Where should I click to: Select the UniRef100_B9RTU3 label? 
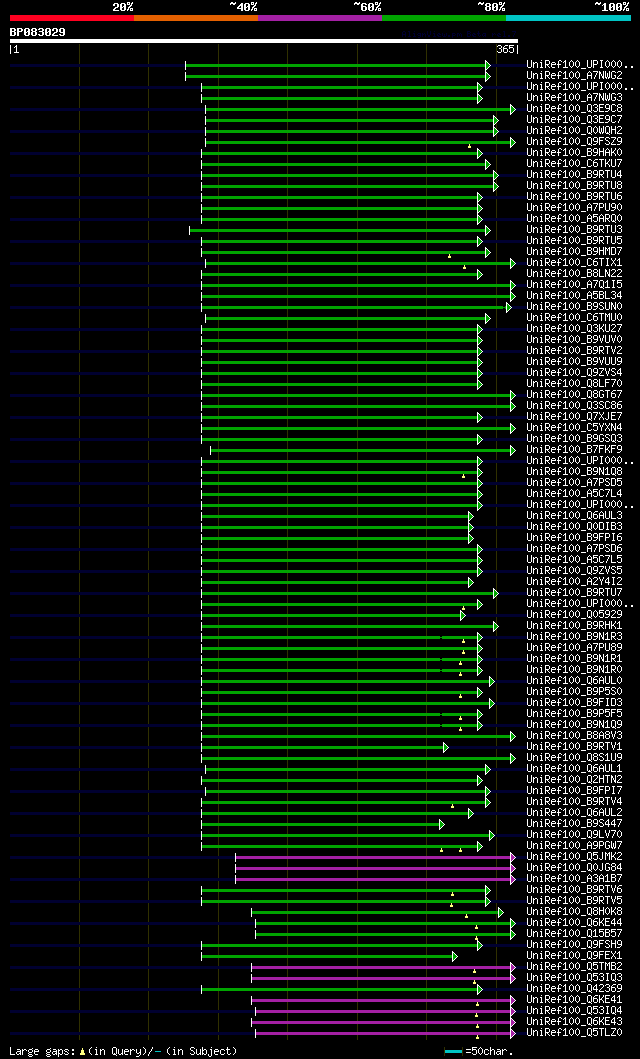point(575,230)
